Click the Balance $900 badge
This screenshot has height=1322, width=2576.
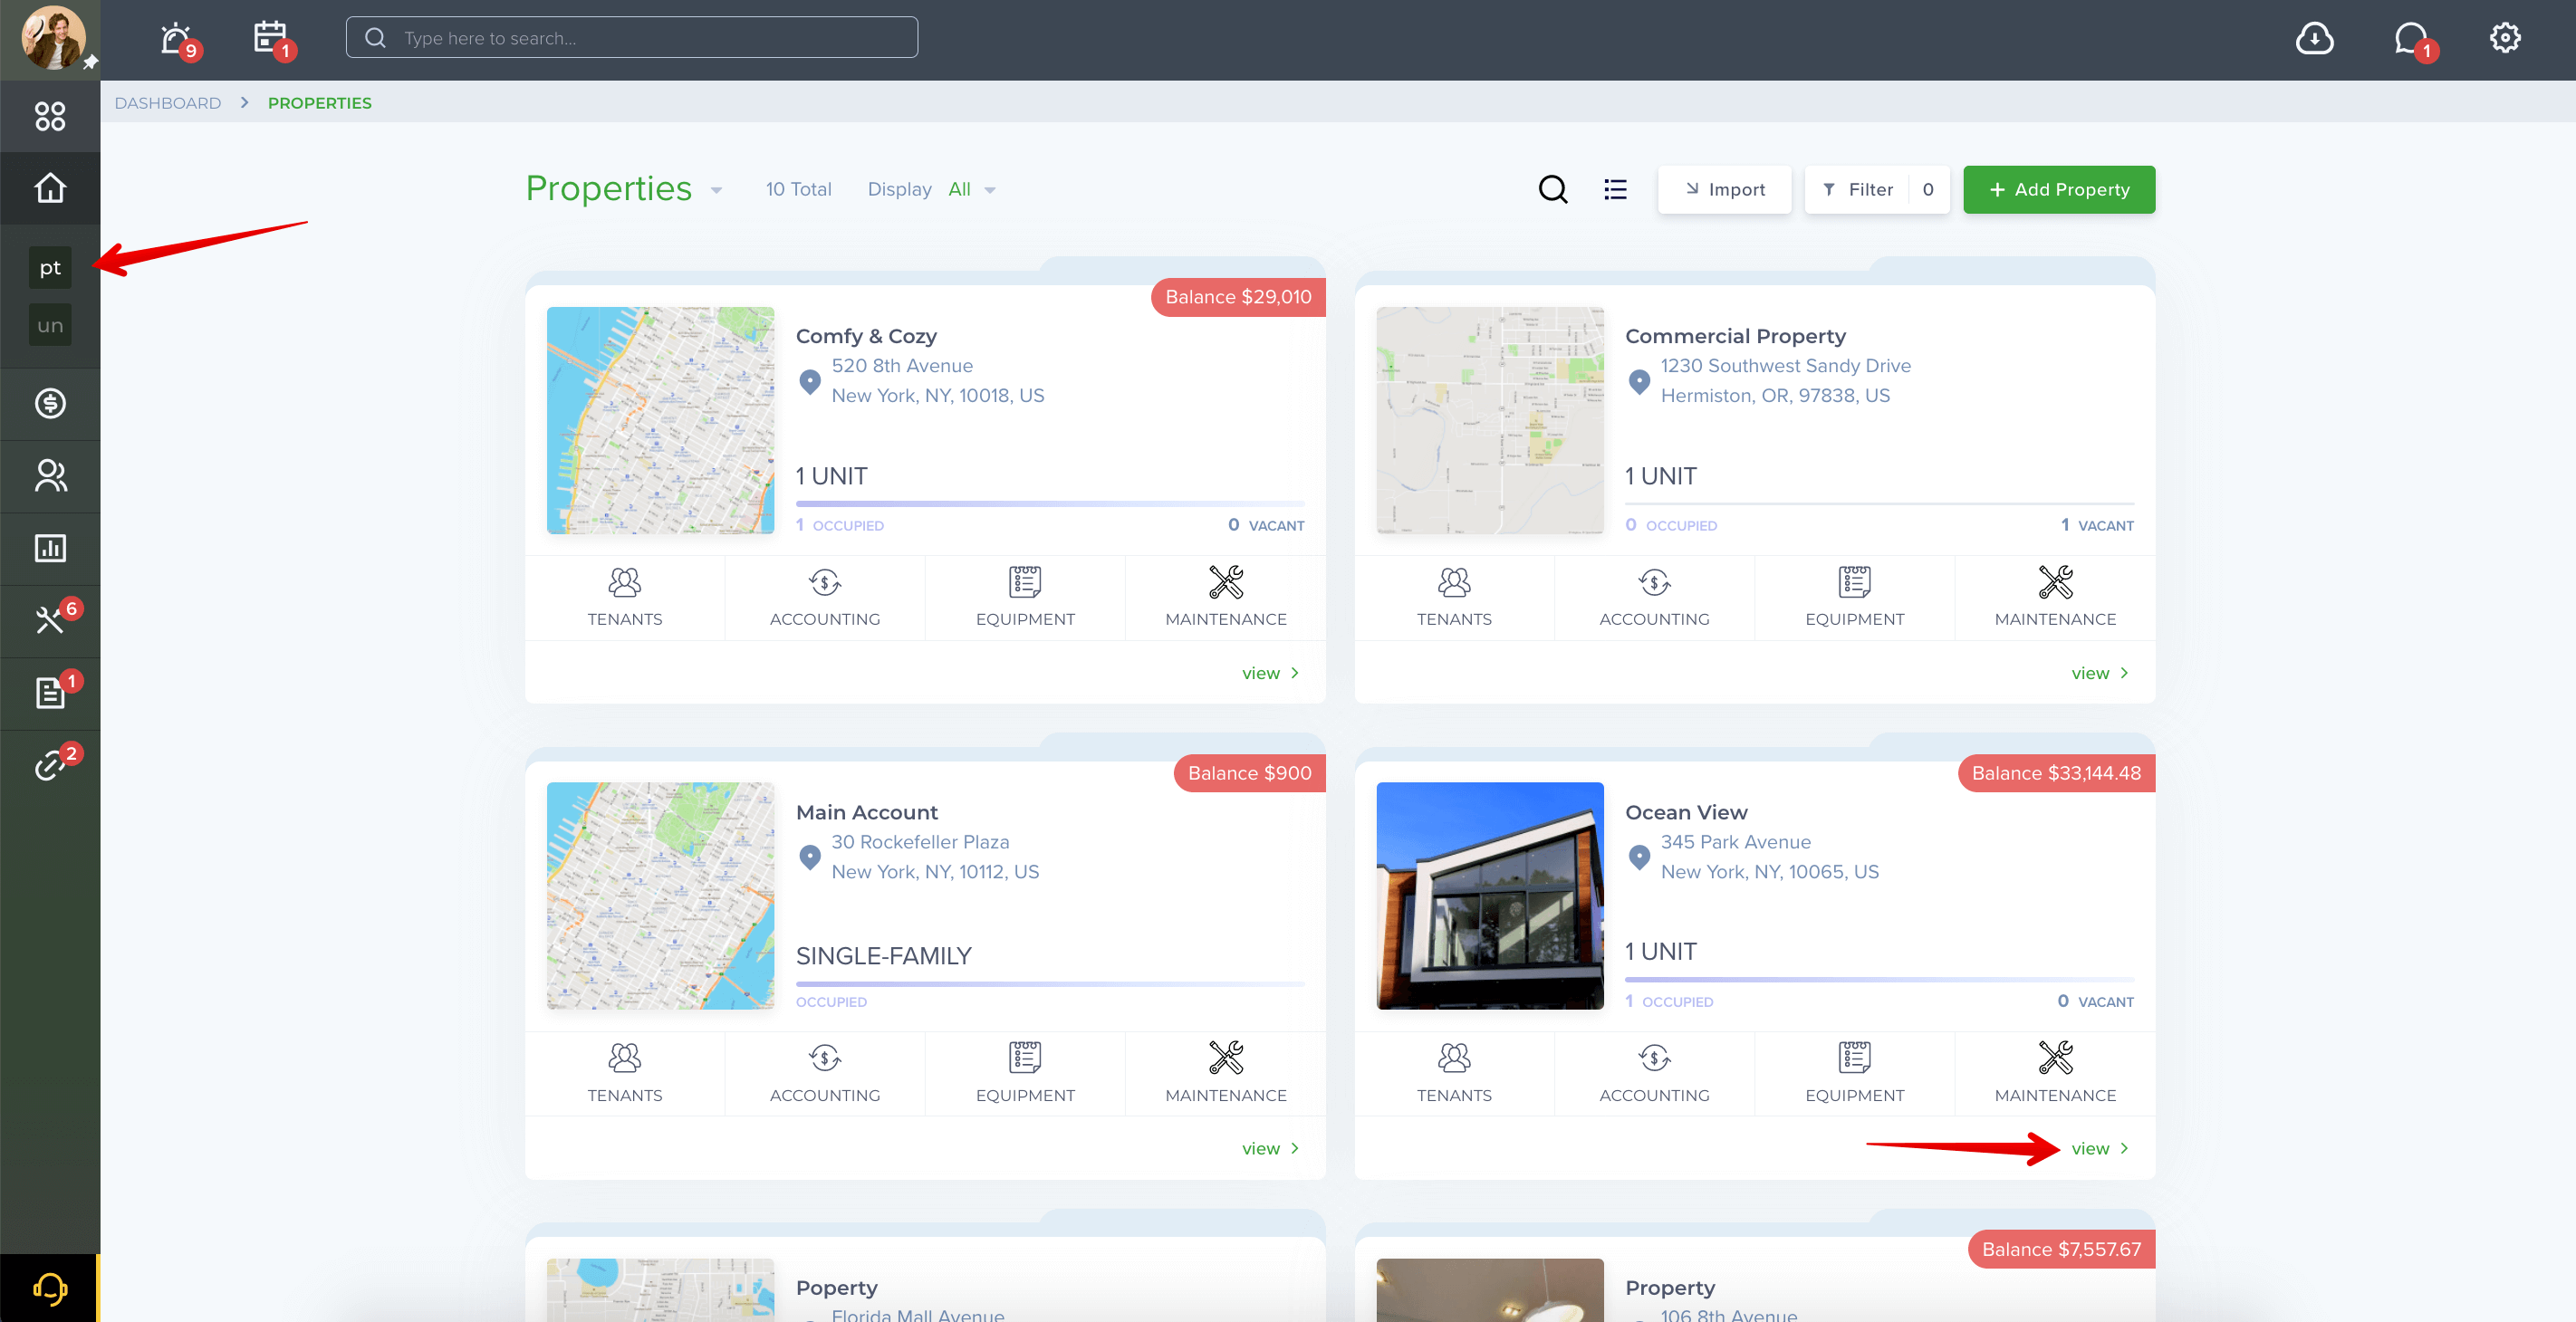[1249, 773]
